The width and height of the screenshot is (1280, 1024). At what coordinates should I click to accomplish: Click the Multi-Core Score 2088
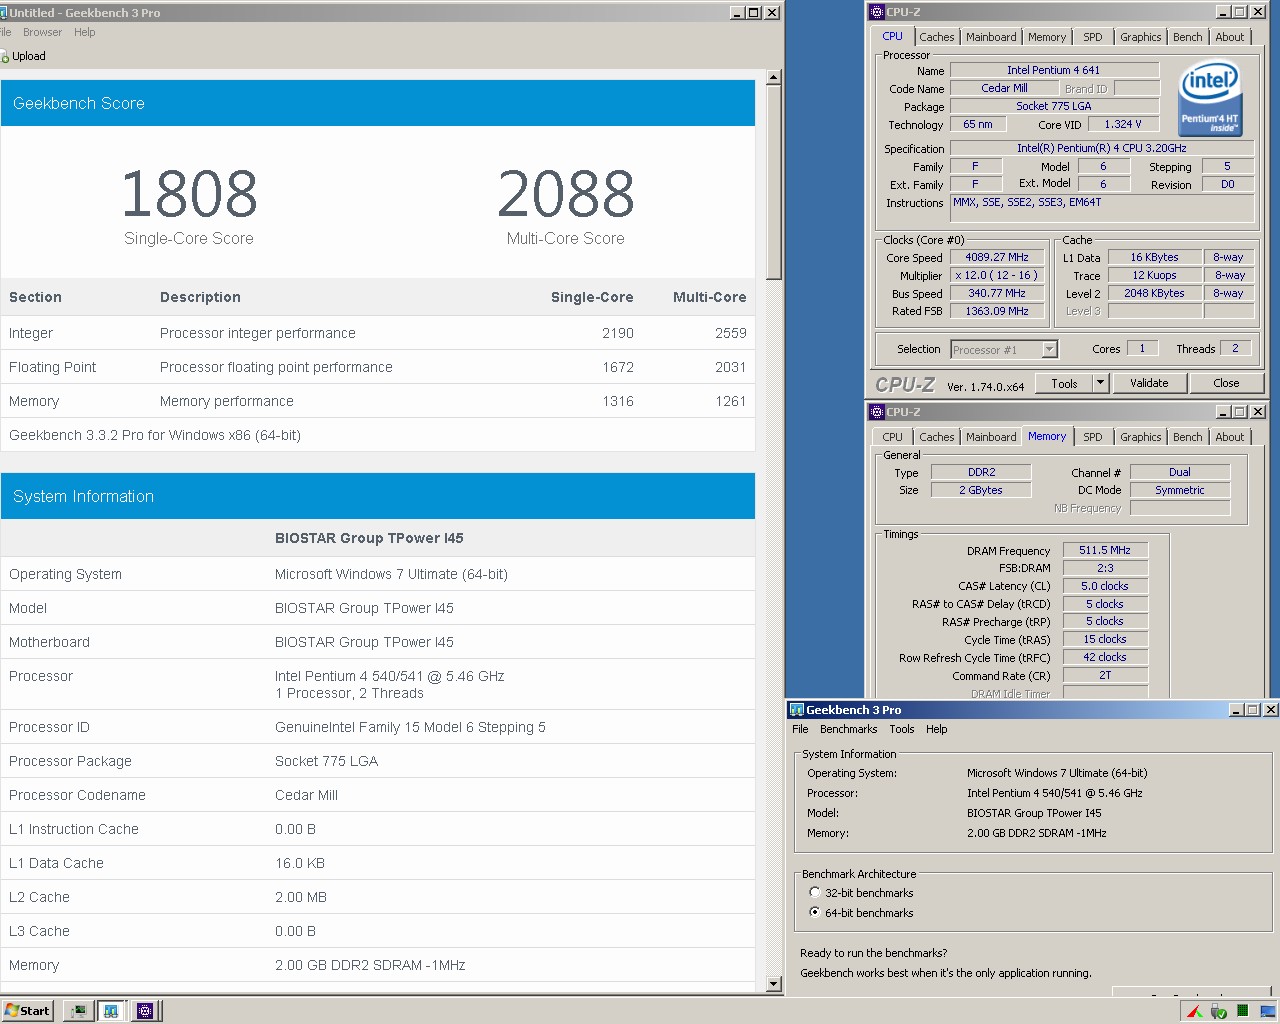[x=566, y=194]
